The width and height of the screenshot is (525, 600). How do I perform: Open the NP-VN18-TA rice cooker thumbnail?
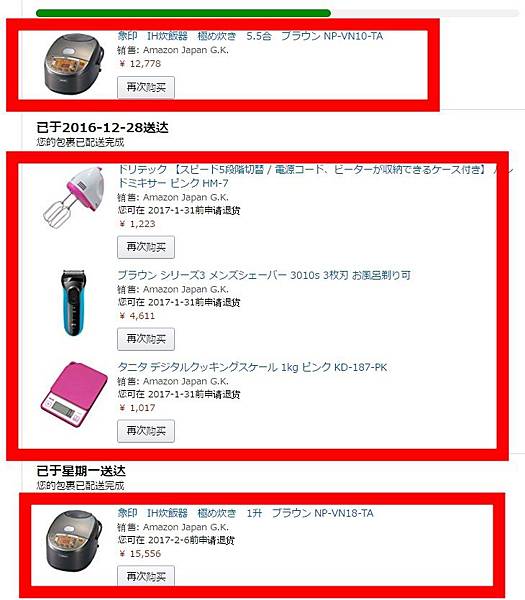[x=74, y=540]
